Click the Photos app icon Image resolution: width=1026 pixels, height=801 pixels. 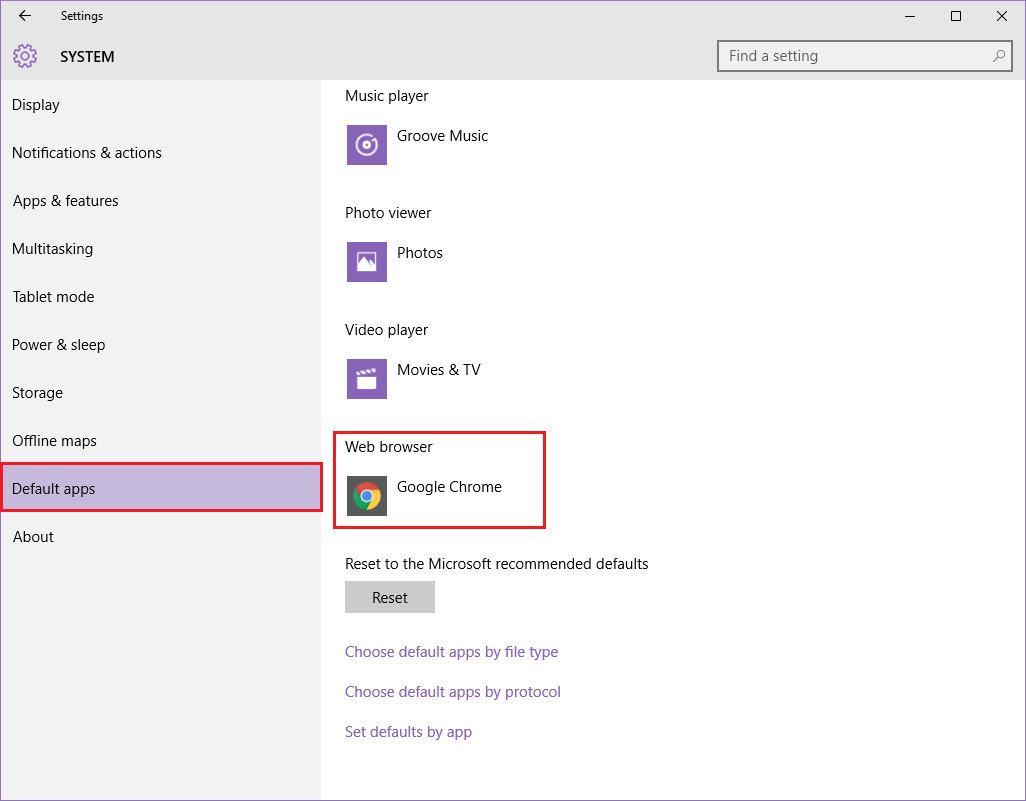366,262
